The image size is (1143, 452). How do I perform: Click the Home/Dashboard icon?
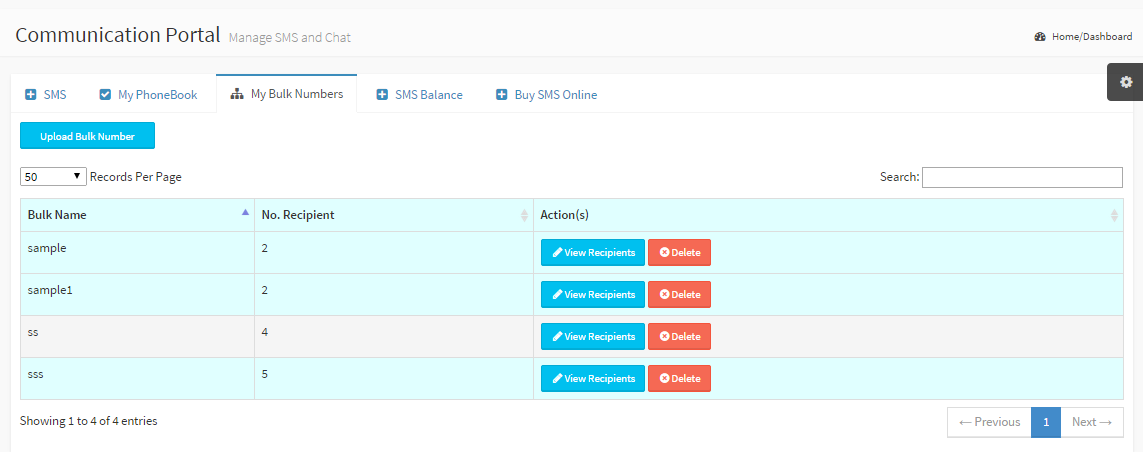pyautogui.click(x=1040, y=37)
